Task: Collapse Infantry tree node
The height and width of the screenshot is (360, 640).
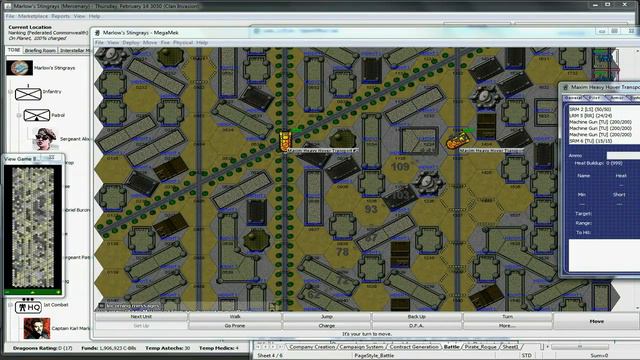Action: pyautogui.click(x=10, y=92)
